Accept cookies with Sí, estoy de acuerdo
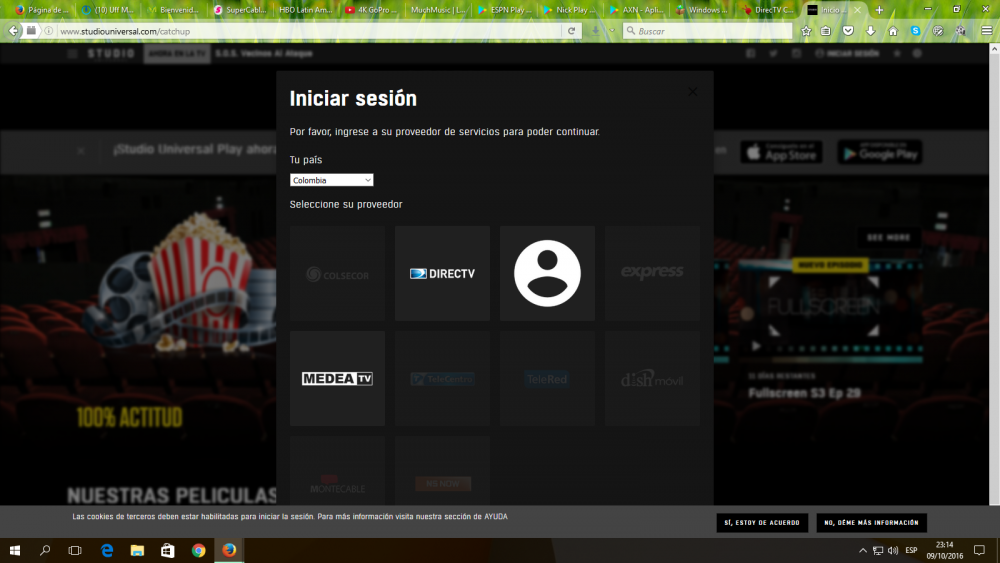 762,523
